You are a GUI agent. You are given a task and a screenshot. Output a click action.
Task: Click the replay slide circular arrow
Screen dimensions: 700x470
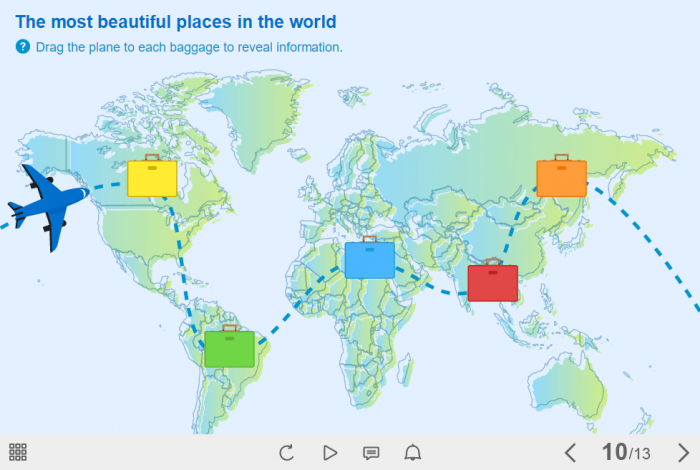287,452
